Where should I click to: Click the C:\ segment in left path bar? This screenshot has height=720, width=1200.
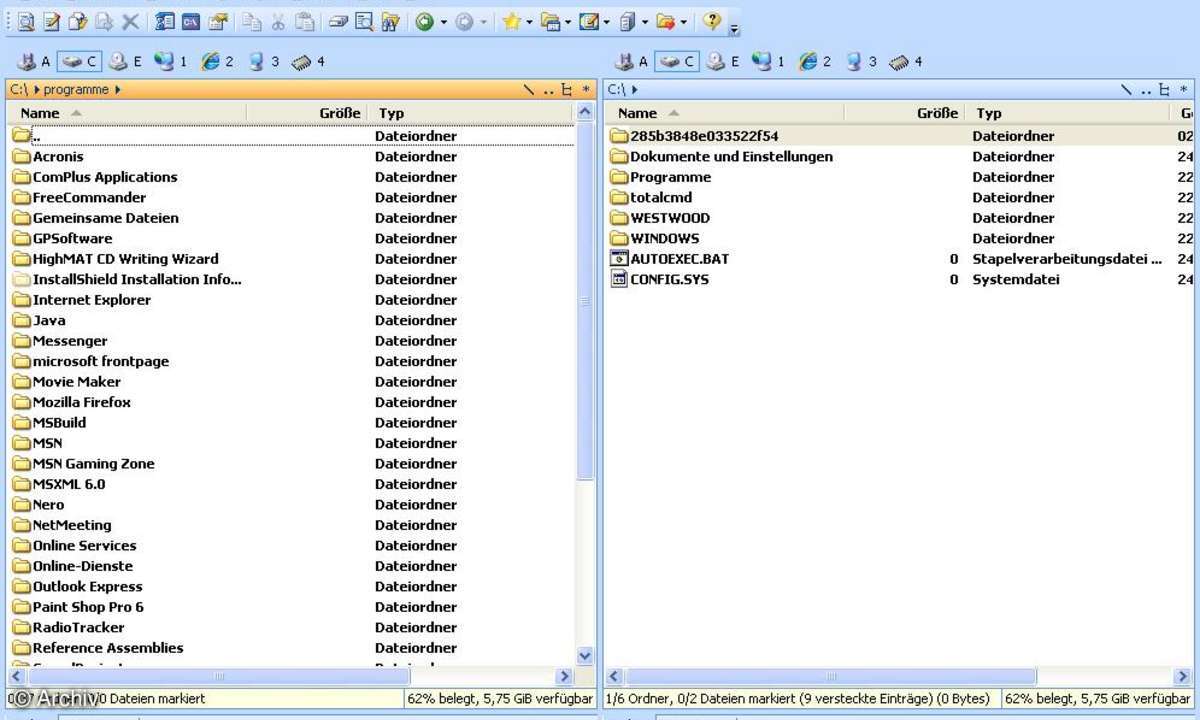19,90
